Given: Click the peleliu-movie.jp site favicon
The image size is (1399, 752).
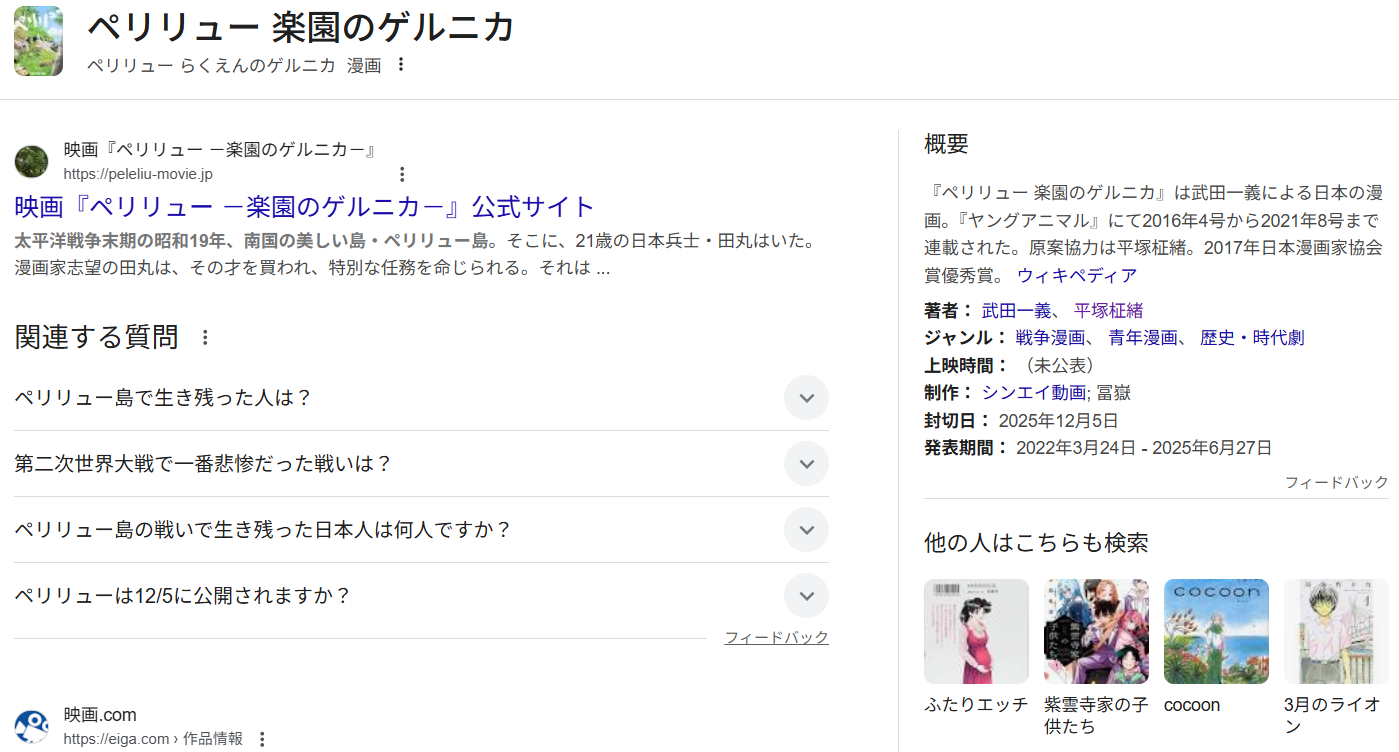Looking at the screenshot, I should point(32,162).
